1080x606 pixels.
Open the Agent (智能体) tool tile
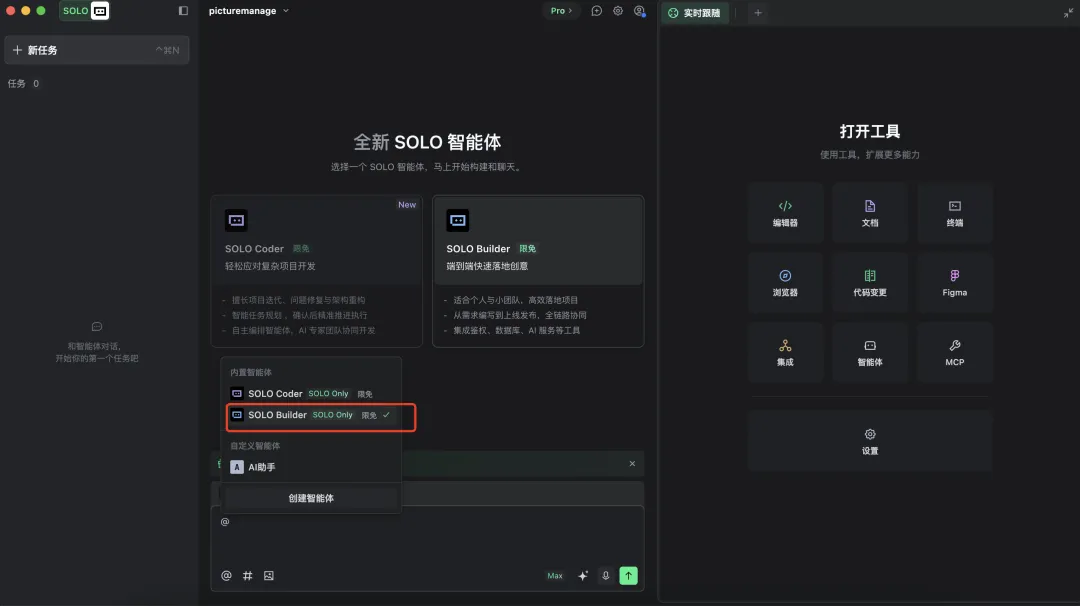[x=870, y=353]
